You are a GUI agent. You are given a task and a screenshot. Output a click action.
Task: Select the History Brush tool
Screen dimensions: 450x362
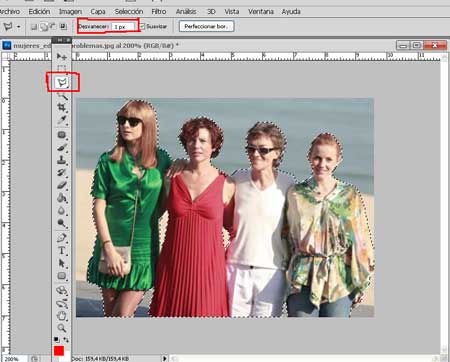[x=62, y=173]
